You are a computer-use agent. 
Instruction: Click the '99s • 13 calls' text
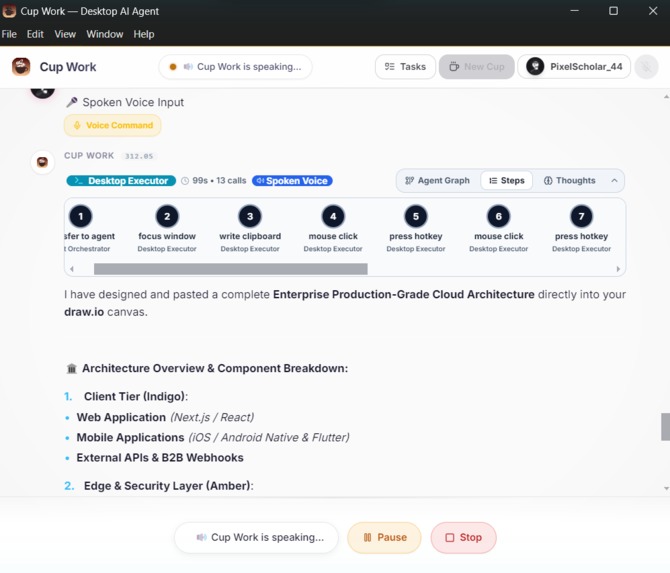pos(219,181)
